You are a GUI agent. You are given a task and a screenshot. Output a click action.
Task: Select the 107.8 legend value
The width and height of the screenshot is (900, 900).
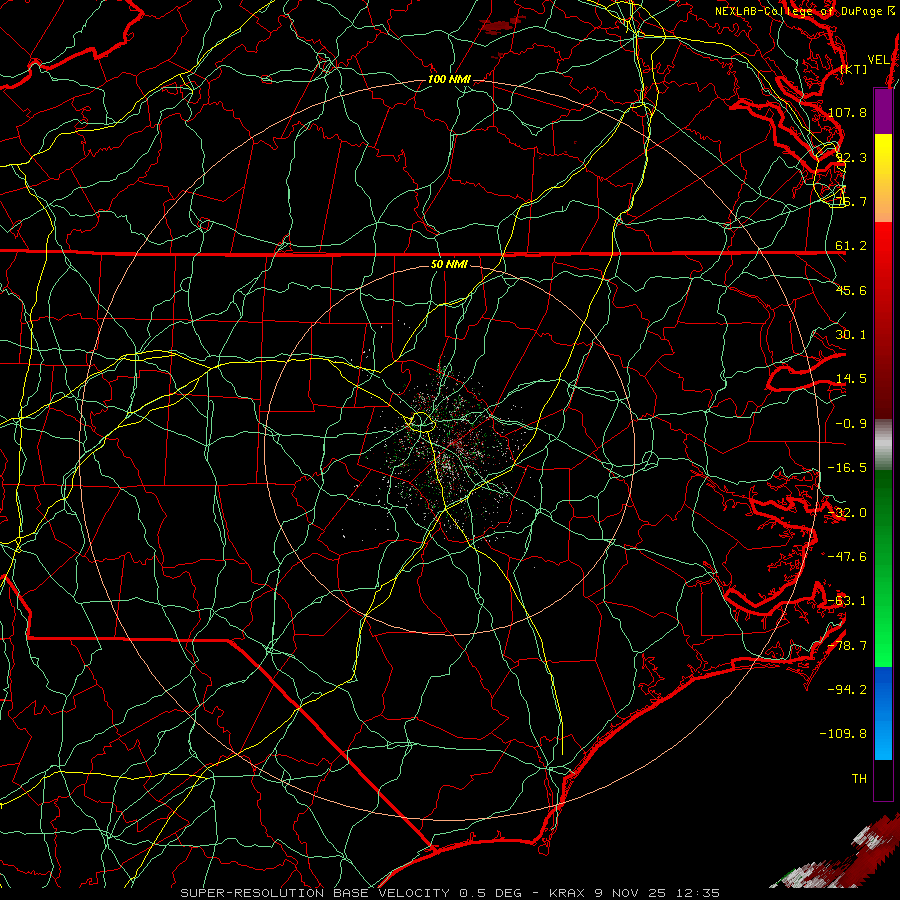847,112
